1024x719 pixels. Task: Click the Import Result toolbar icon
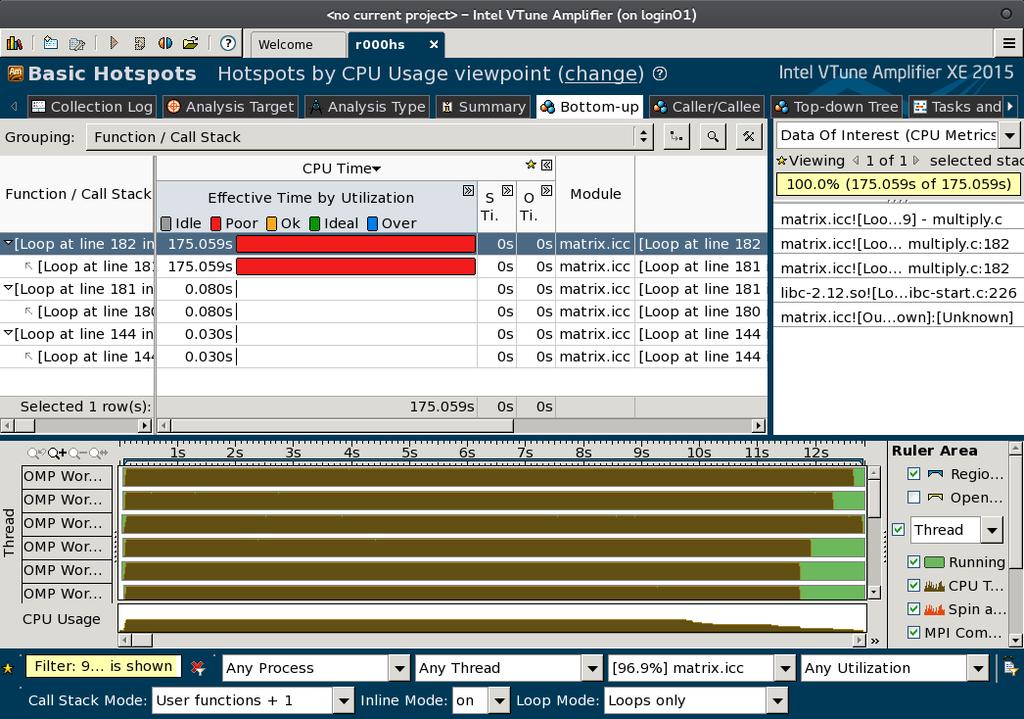pyautogui.click(x=139, y=44)
